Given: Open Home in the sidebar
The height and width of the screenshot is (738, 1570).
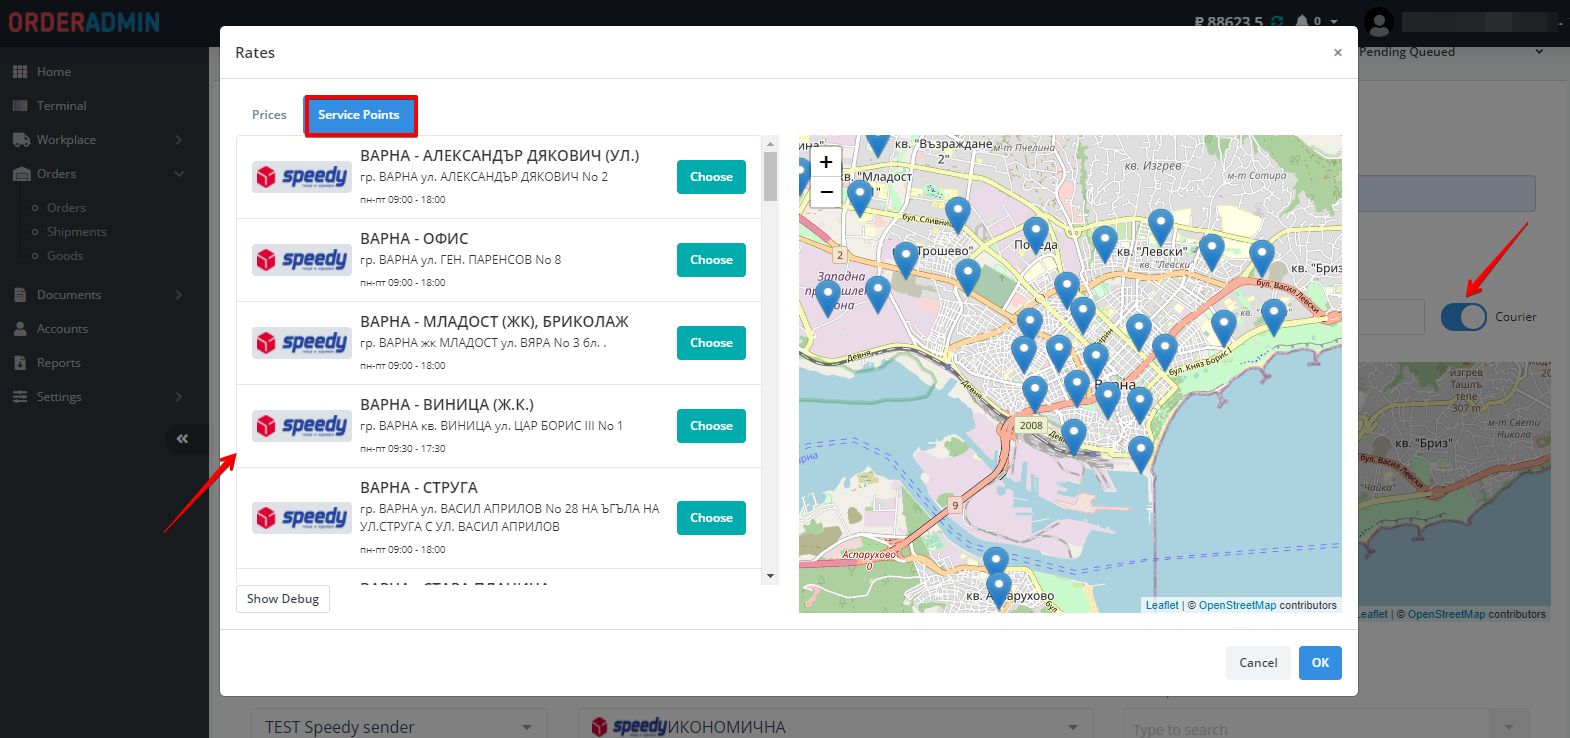Looking at the screenshot, I should [54, 72].
